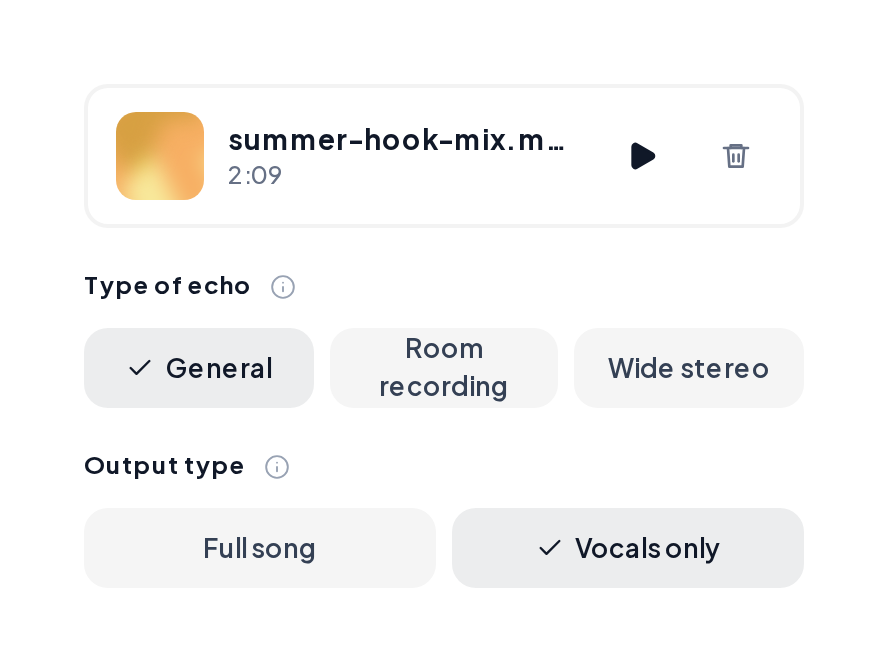Click the Output type heading

pos(164,466)
